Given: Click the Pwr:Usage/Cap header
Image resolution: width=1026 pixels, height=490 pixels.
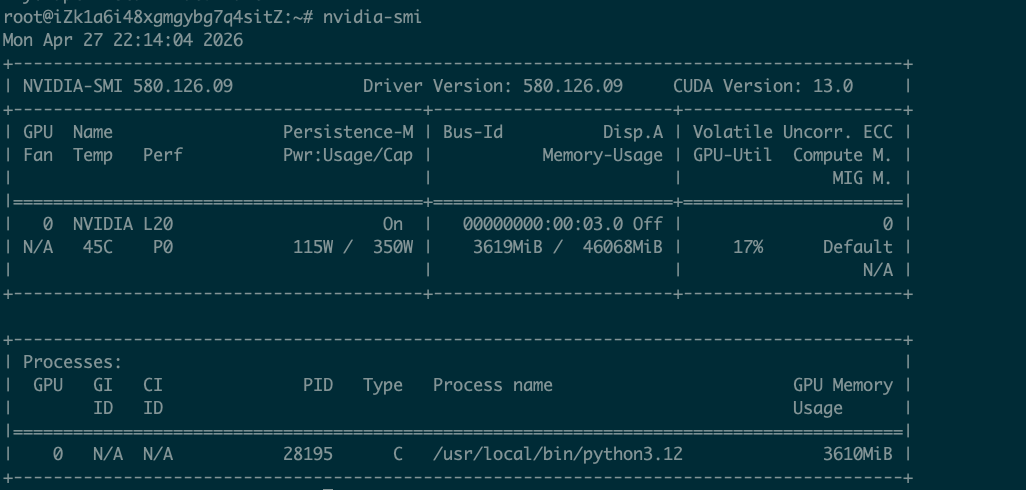Looking at the screenshot, I should pos(348,156).
